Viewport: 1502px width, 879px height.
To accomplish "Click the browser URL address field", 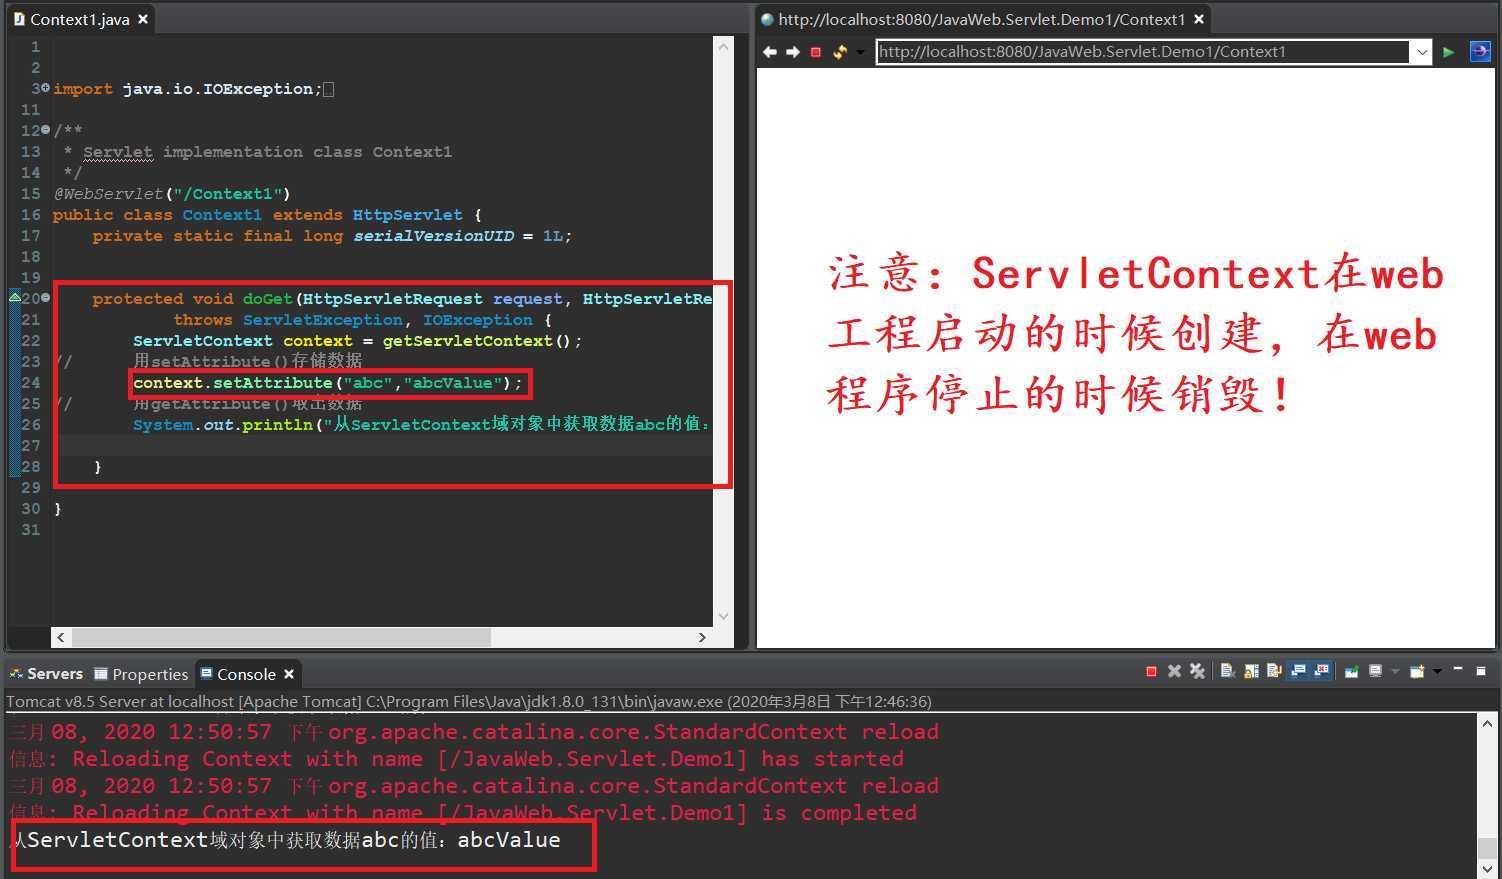I will point(1142,52).
